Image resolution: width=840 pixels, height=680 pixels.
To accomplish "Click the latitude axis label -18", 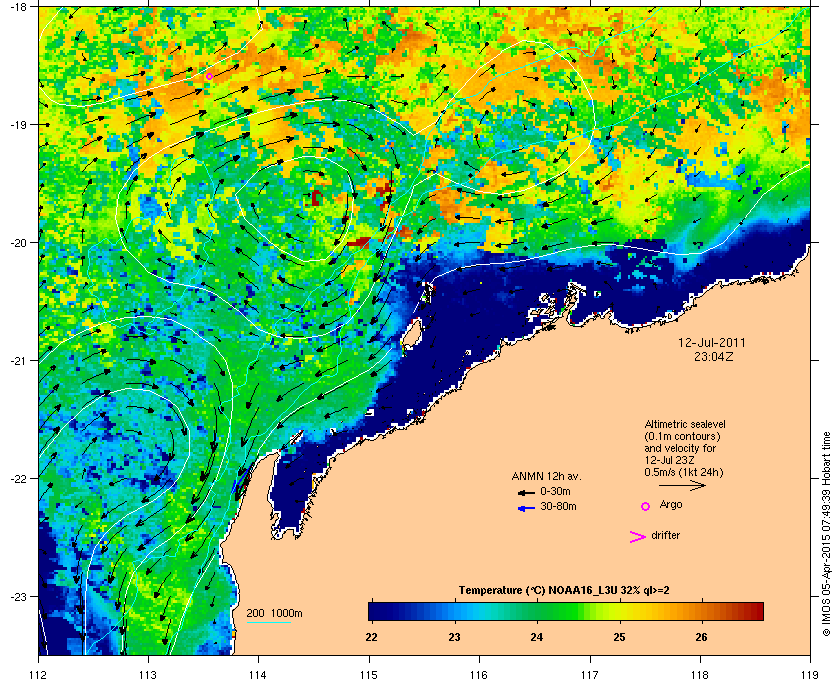I will pyautogui.click(x=18, y=7).
